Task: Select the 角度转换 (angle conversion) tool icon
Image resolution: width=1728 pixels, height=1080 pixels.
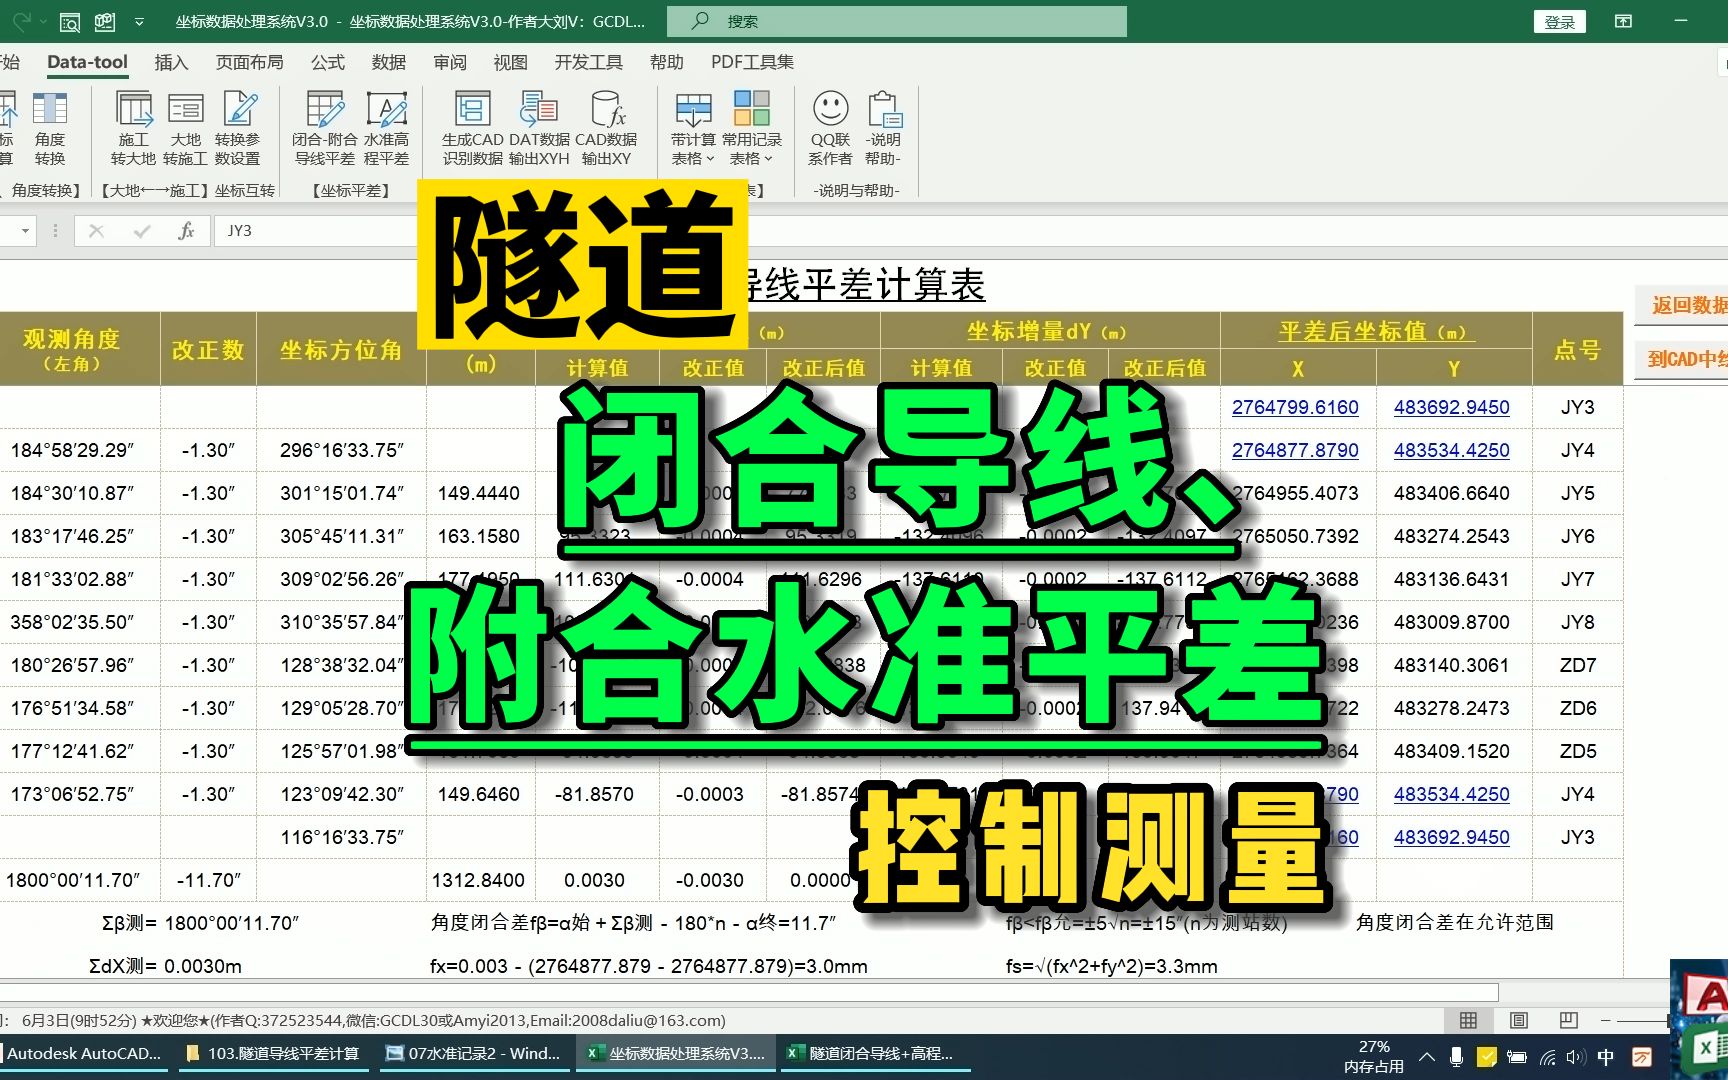Action: coord(50,128)
